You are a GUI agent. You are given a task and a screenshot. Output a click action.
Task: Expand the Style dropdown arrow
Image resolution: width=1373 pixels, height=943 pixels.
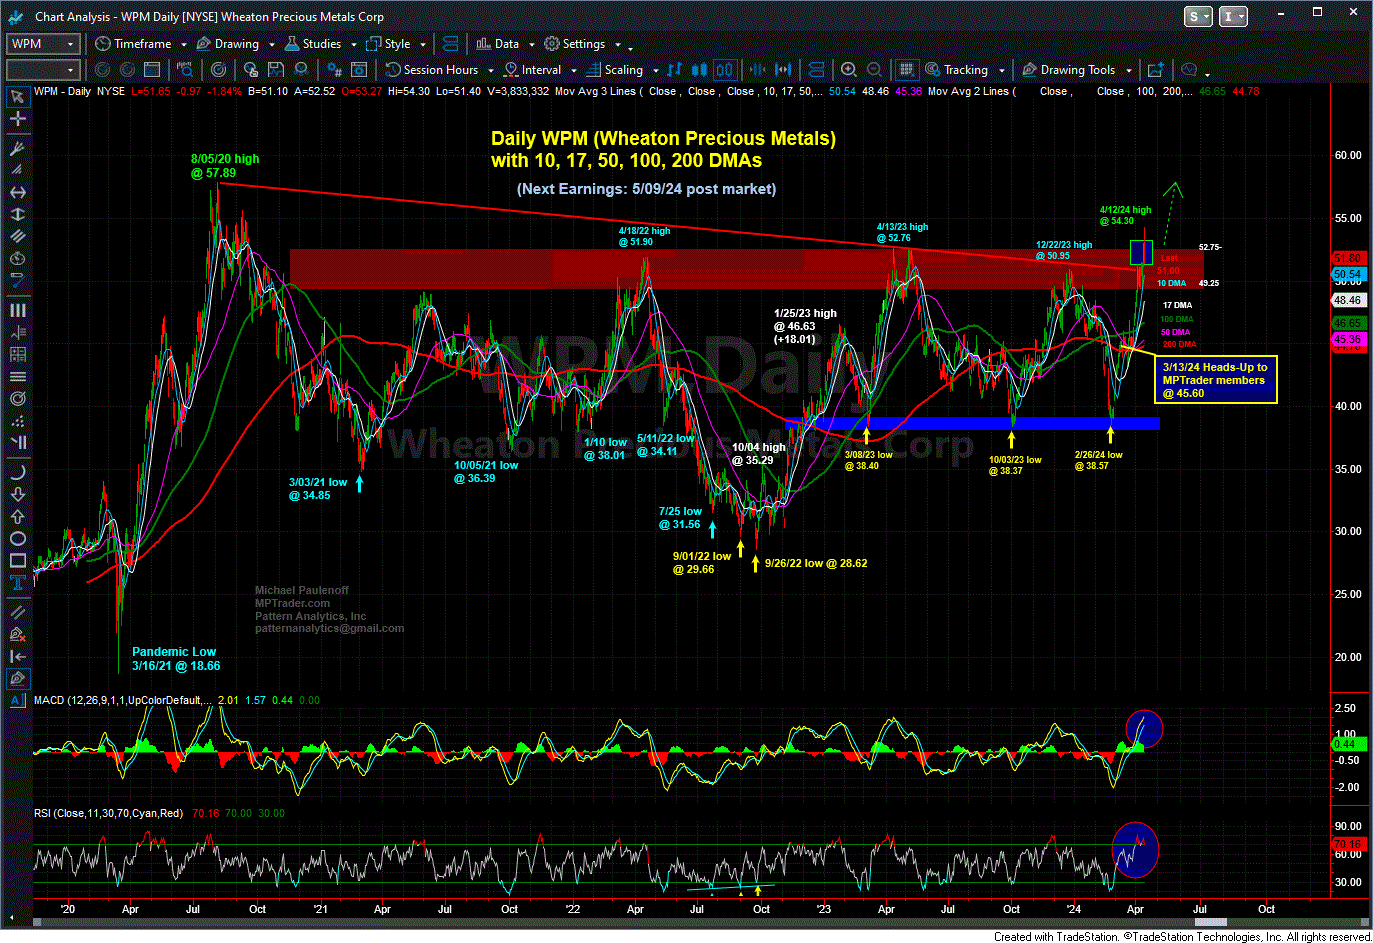[x=422, y=45]
